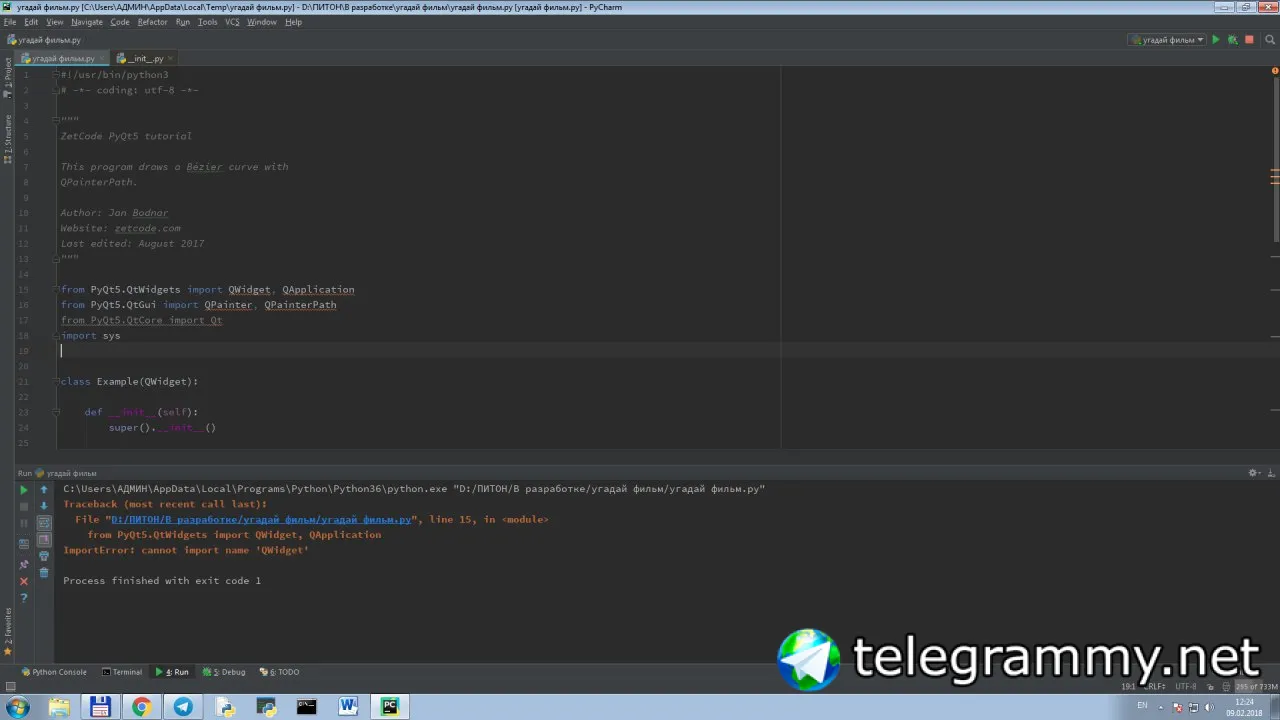Screen dimensions: 1280x720
Task: Open the Project tool window side tab
Action: point(8,78)
